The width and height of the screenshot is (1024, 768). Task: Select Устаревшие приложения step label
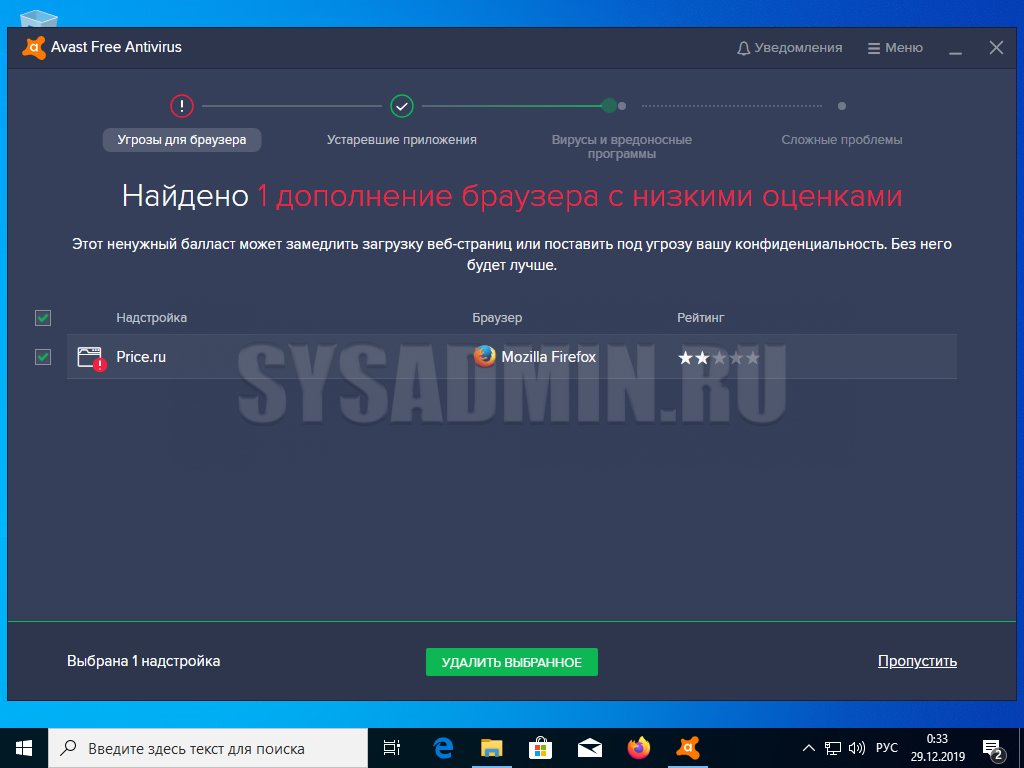pos(401,140)
